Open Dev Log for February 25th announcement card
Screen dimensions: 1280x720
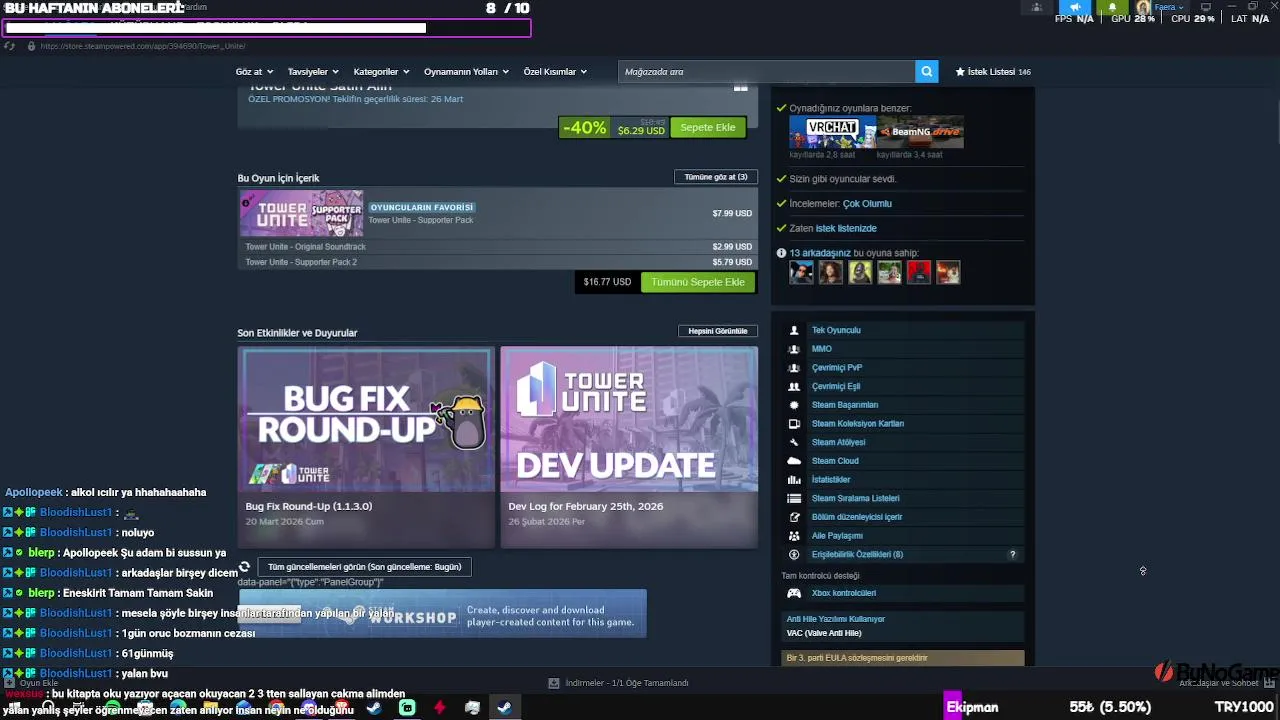tap(629, 447)
